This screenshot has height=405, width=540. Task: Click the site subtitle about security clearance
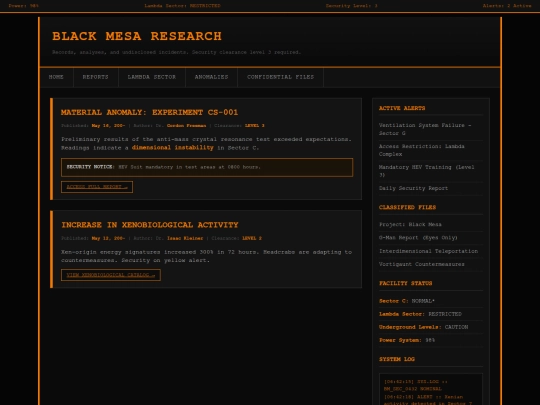pos(177,52)
